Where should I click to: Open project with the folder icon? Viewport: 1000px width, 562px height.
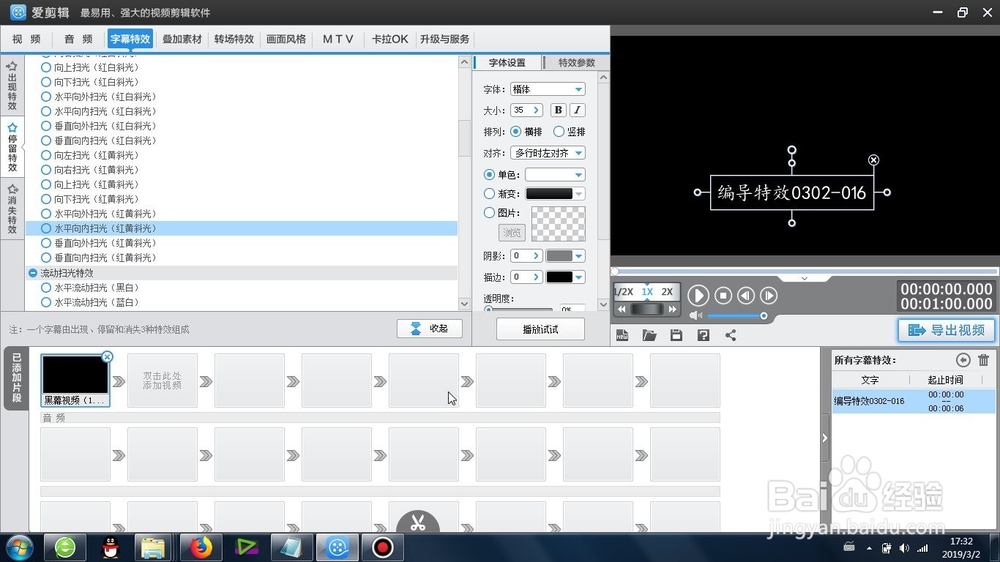tap(649, 336)
